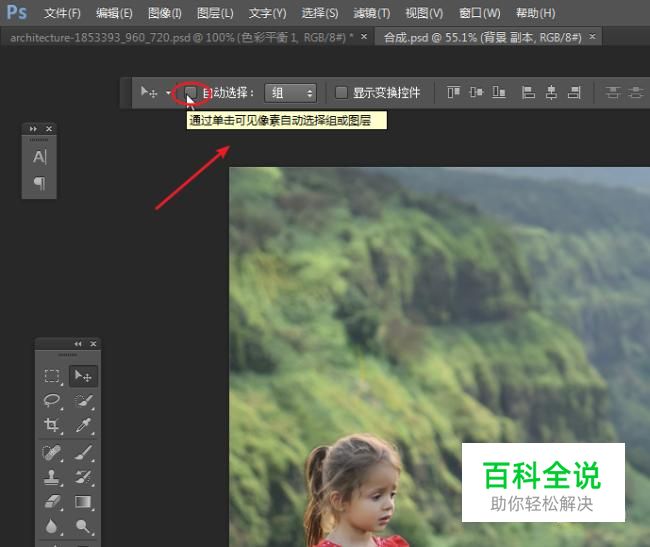This screenshot has height=547, width=650.
Task: Open the tool preset picker arrow
Action: click(168, 93)
